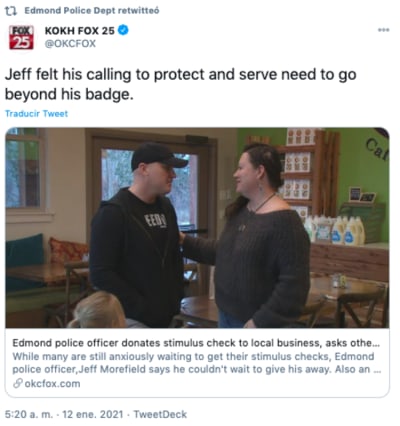This screenshot has height=426, width=400.
Task: Click the 'beyond his badge' text line
Action: pos(69,95)
